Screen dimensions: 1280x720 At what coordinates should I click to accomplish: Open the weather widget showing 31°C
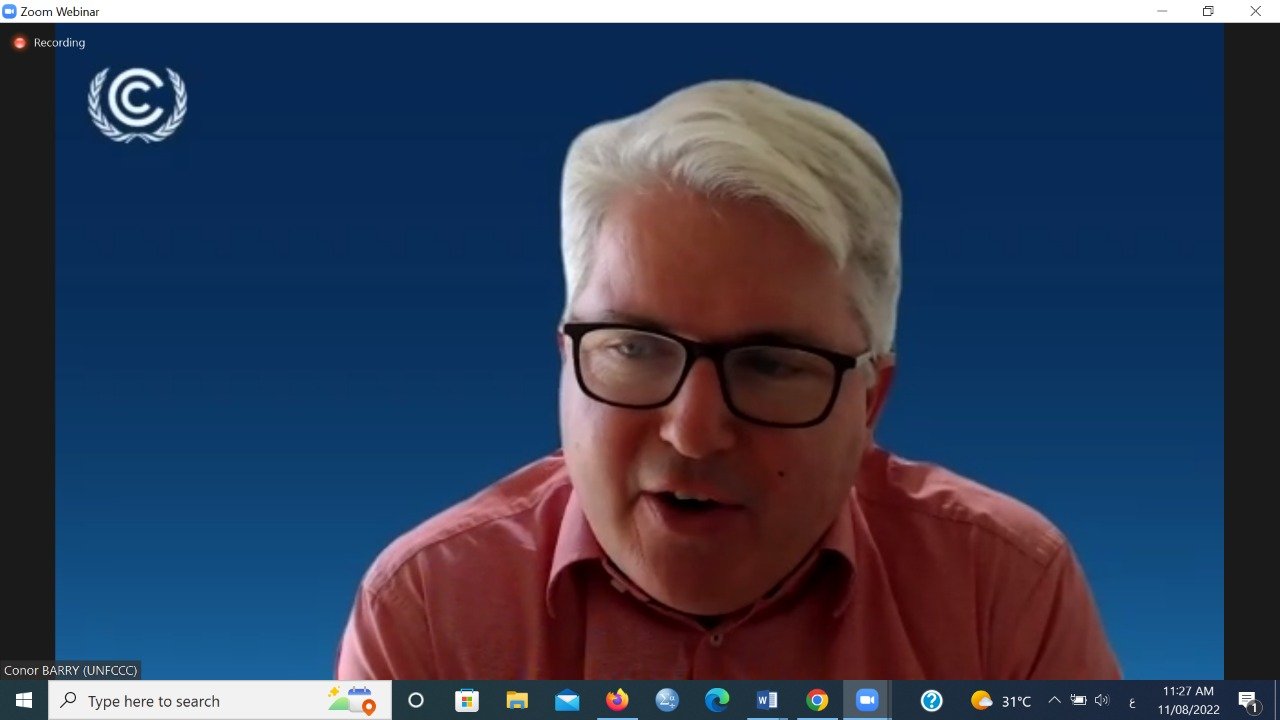click(1000, 701)
